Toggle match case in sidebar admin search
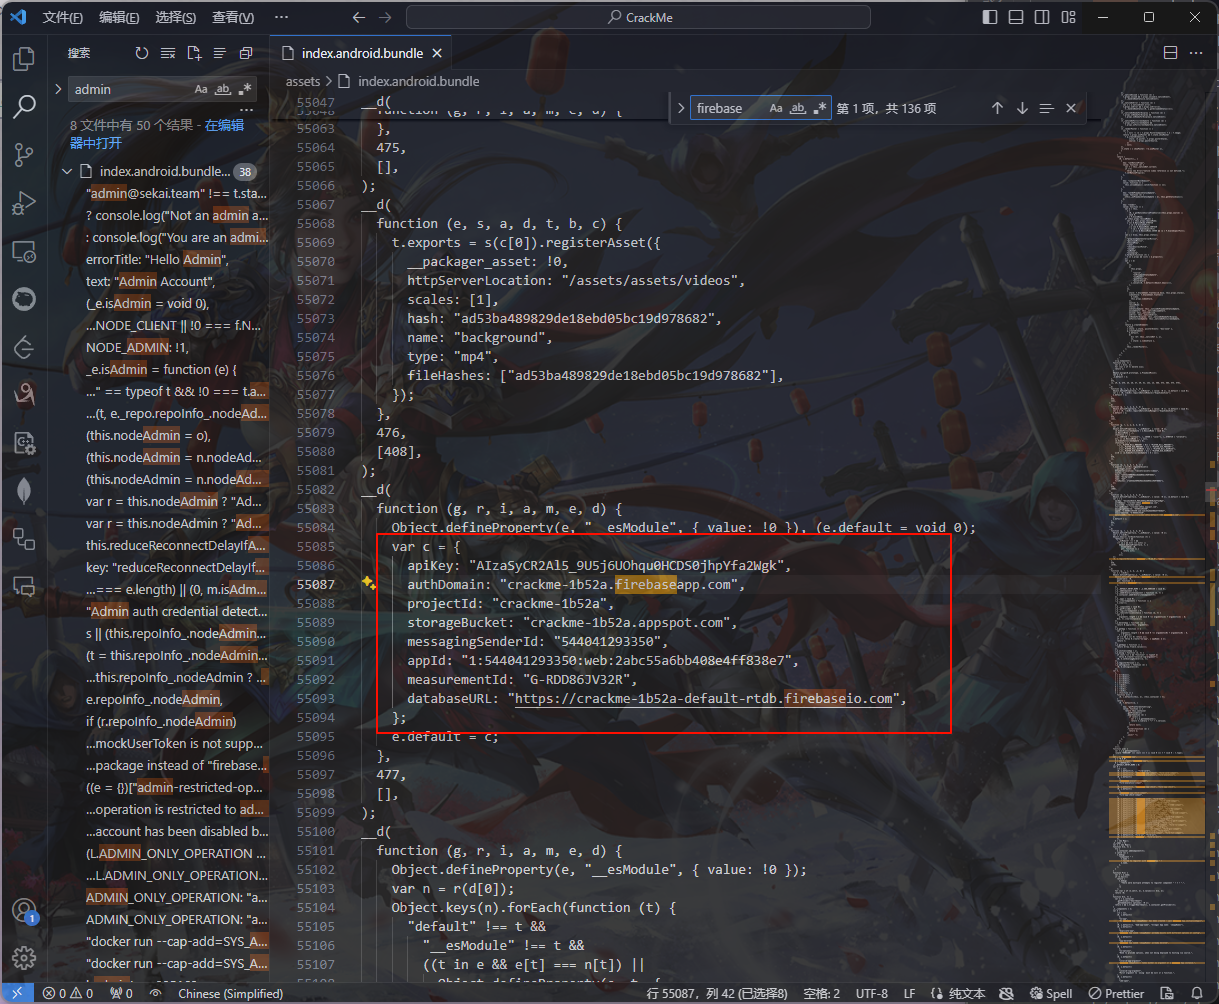Screen dimensions: 1219x1004 pyautogui.click(x=201, y=89)
